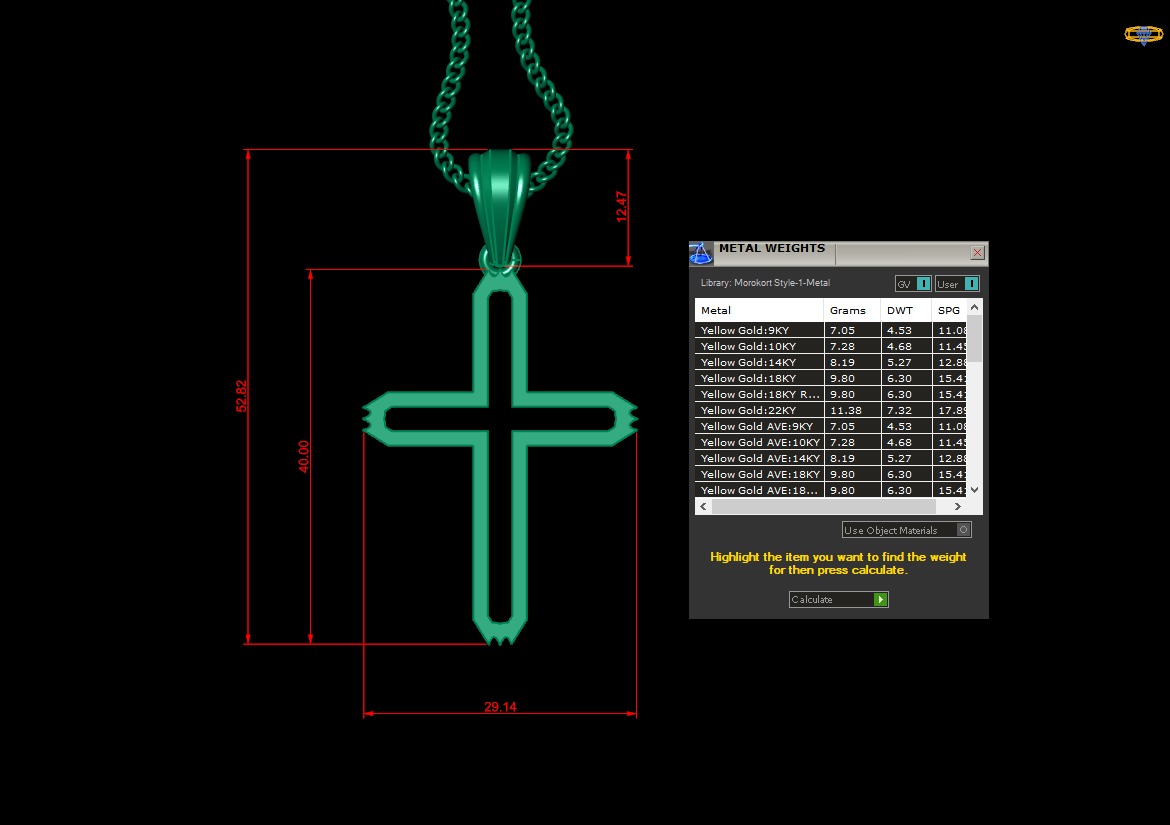Click the SPG column header

click(949, 310)
